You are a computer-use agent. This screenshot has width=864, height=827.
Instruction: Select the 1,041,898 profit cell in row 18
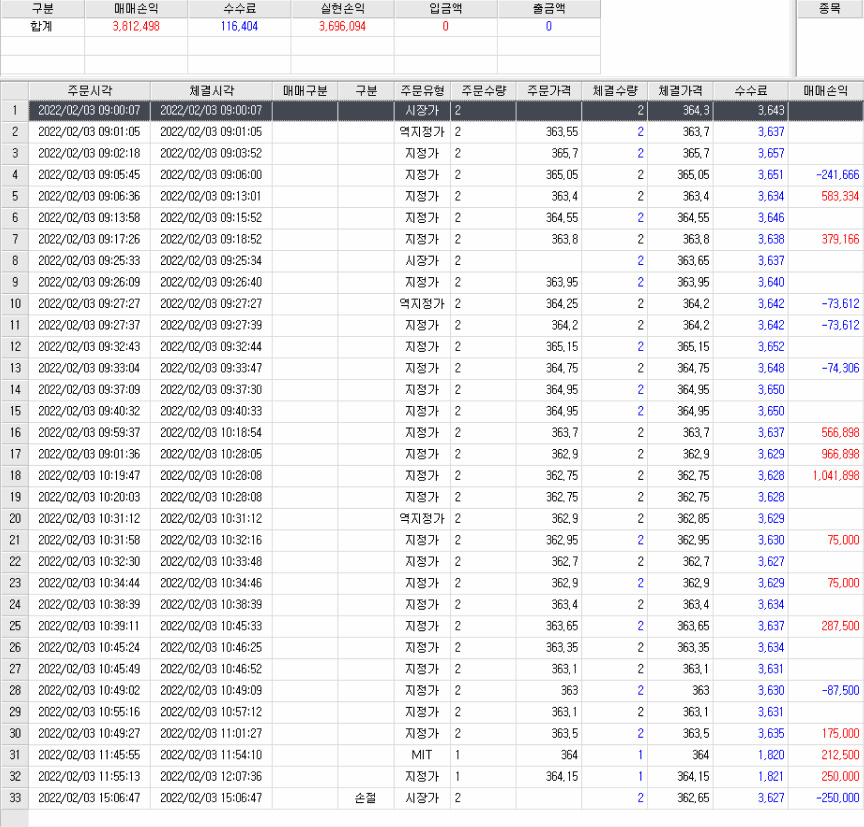pyautogui.click(x=825, y=476)
